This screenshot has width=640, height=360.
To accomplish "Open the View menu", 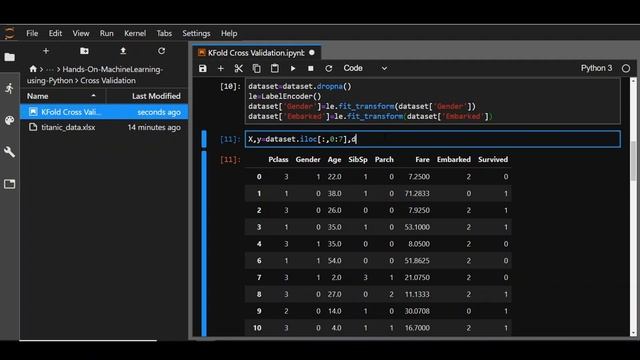I will pyautogui.click(x=81, y=33).
